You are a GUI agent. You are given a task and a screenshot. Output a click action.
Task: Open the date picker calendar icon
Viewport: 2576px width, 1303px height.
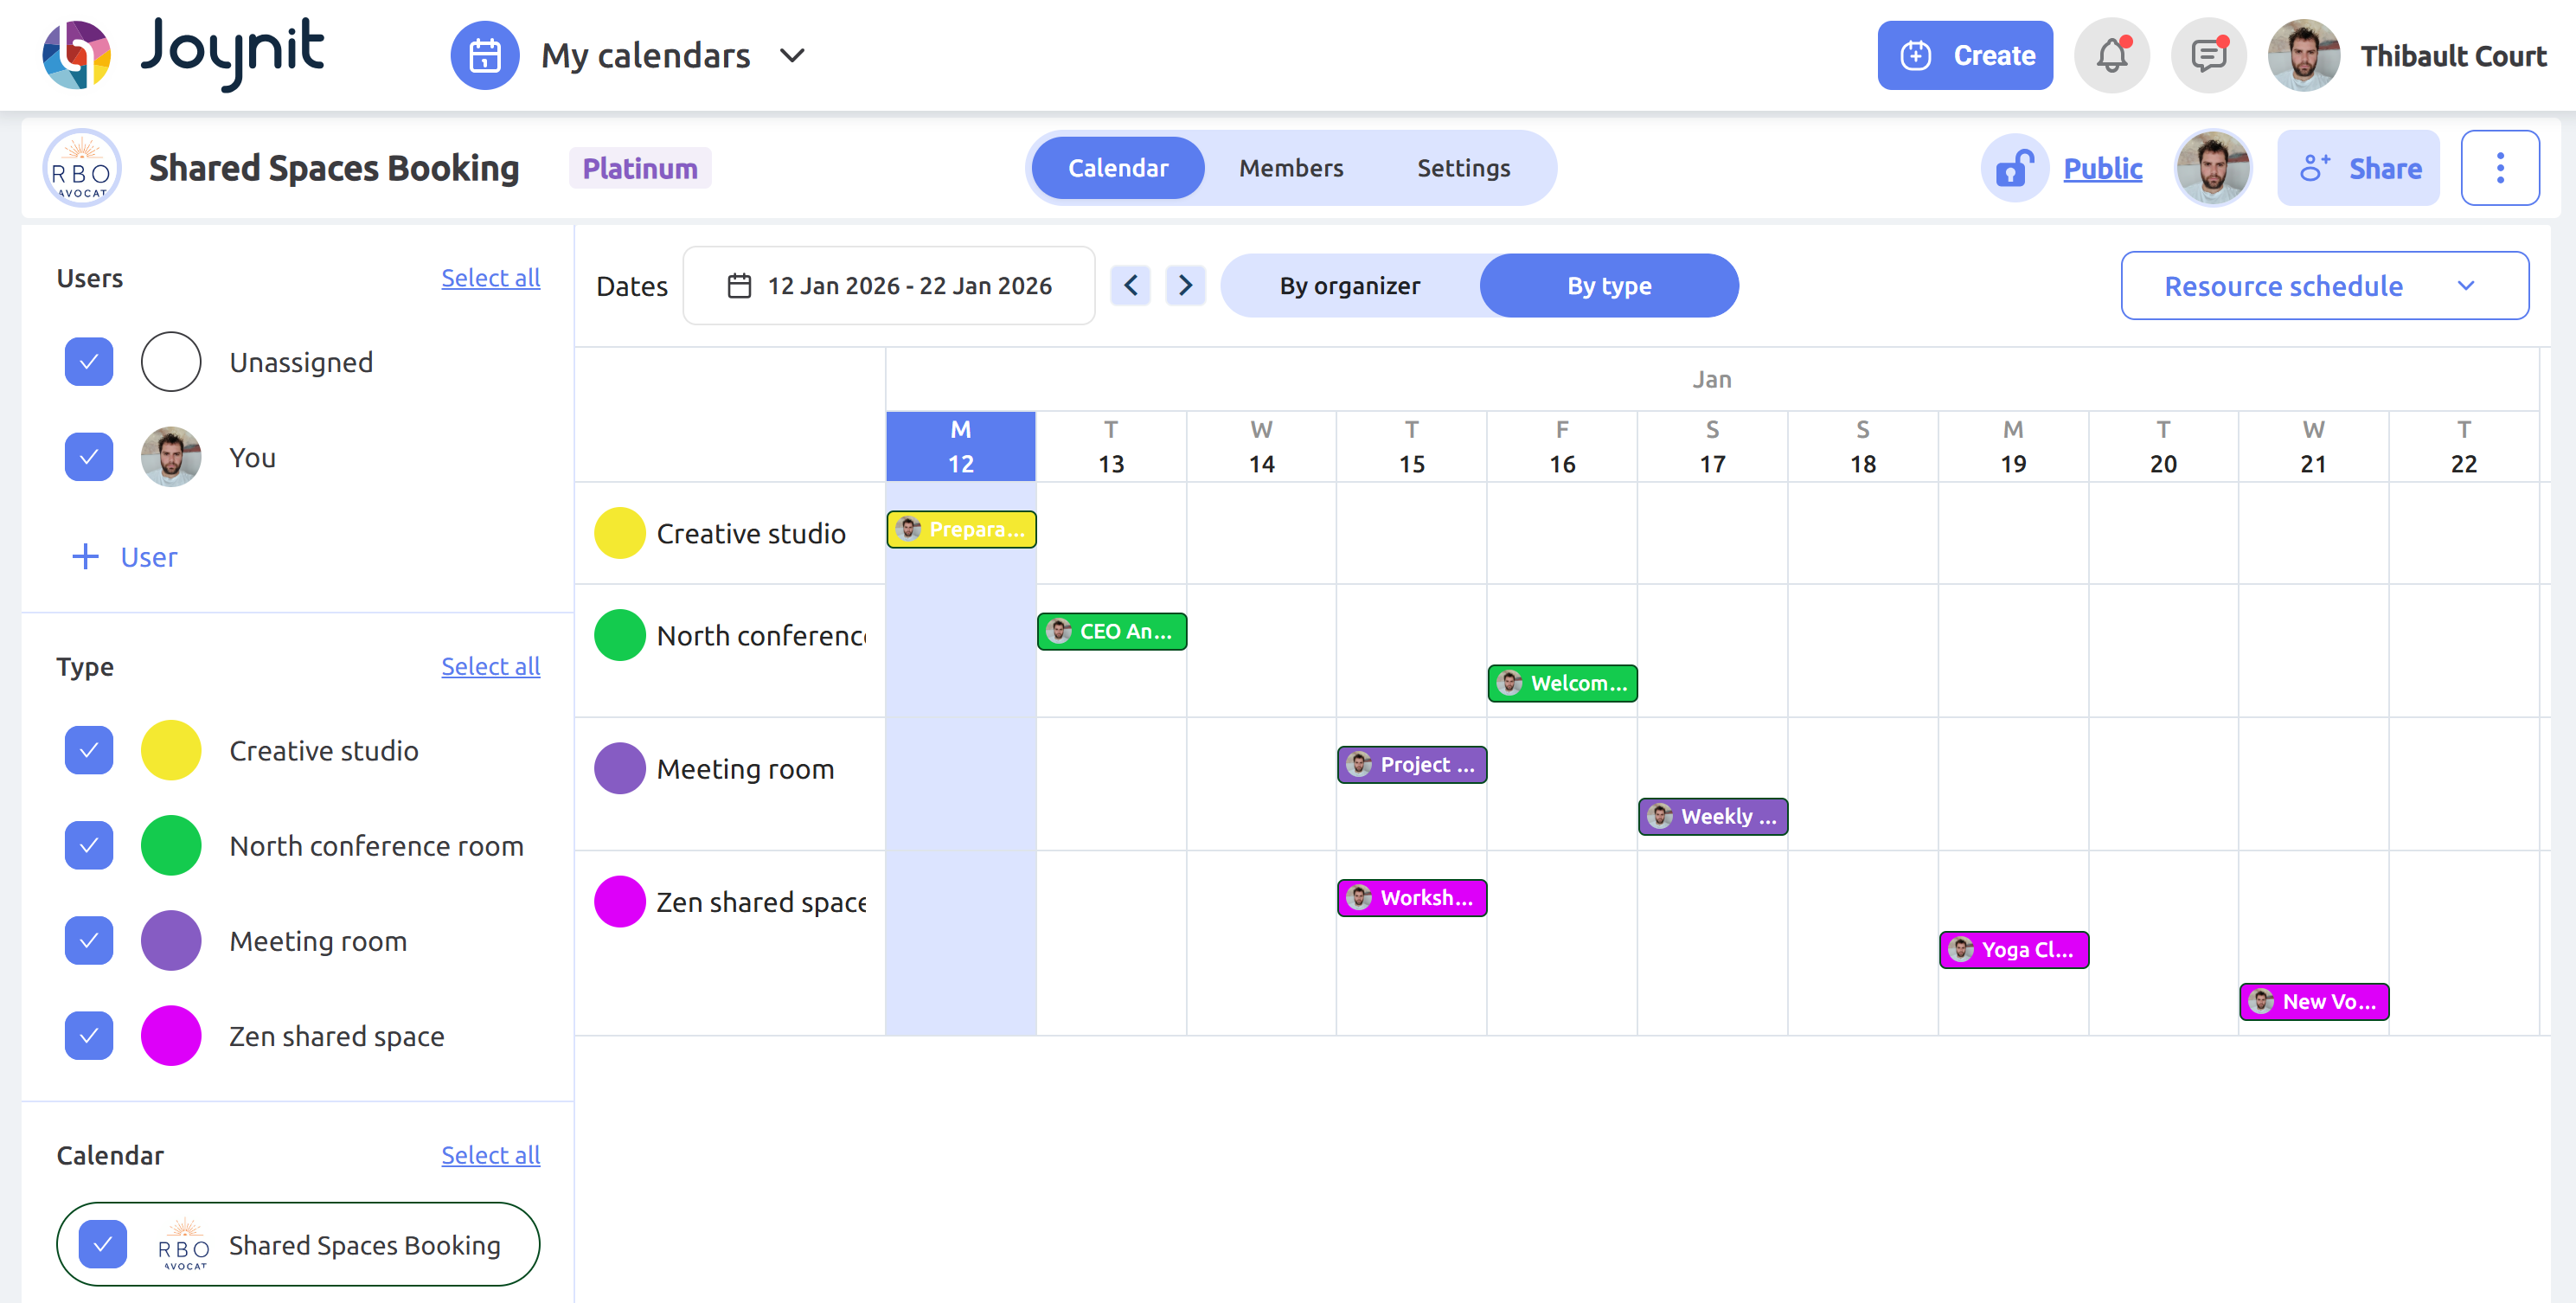click(x=737, y=285)
